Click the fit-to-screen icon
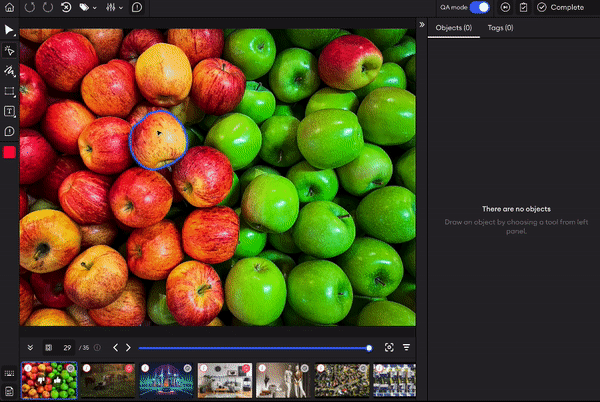Image resolution: width=600 pixels, height=402 pixels. pos(389,347)
